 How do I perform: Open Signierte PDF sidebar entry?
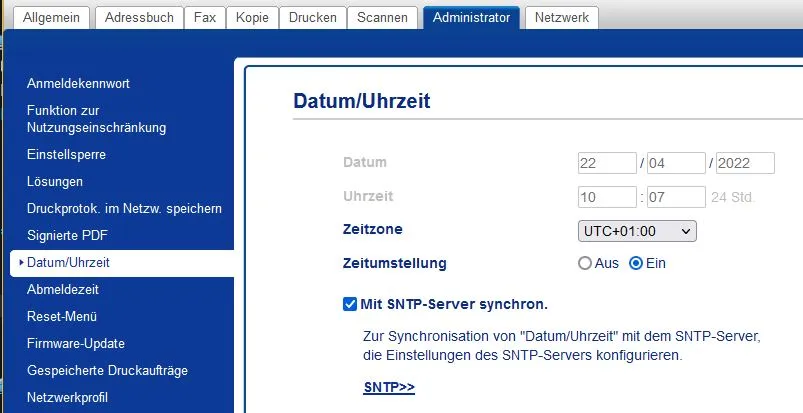[67, 236]
